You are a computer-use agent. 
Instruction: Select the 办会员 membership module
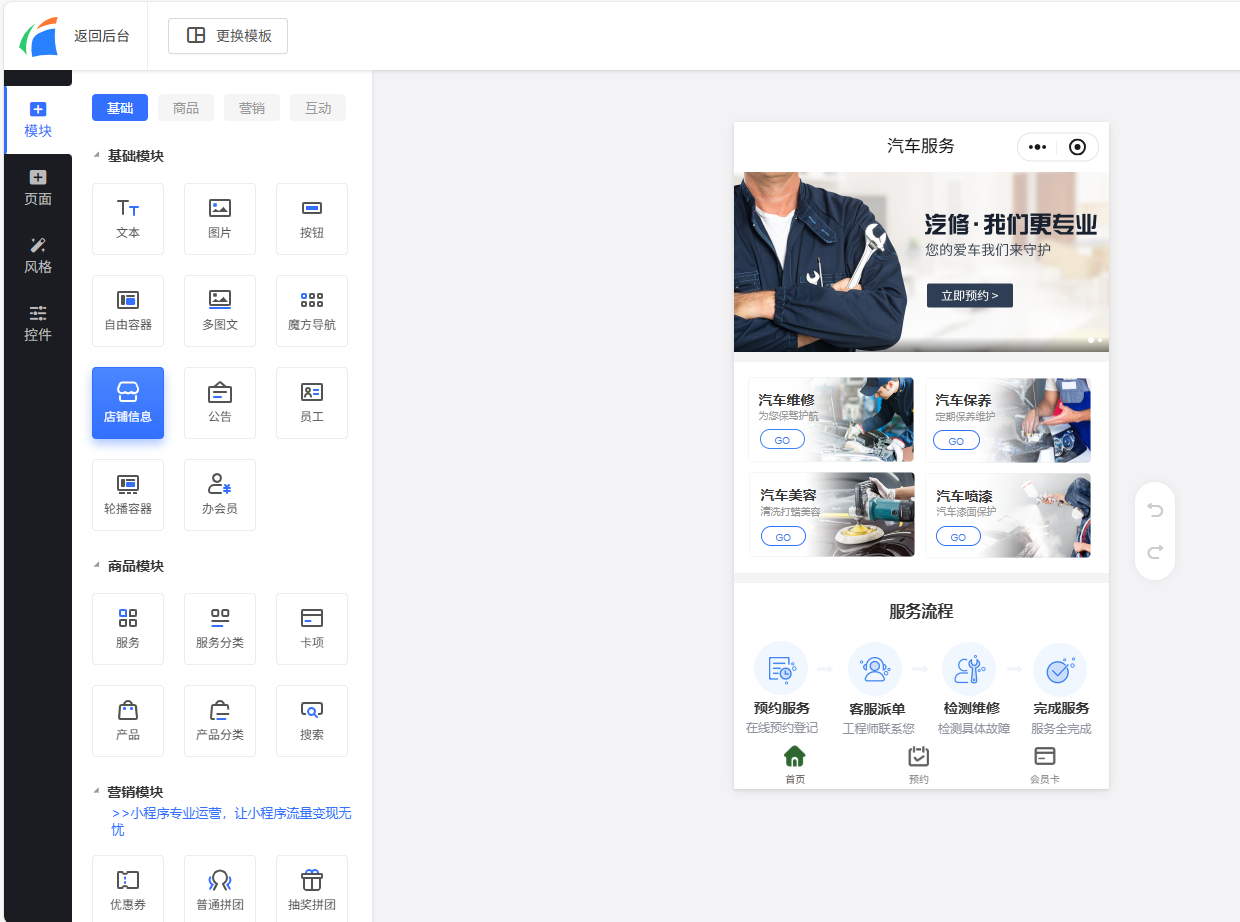[220, 495]
